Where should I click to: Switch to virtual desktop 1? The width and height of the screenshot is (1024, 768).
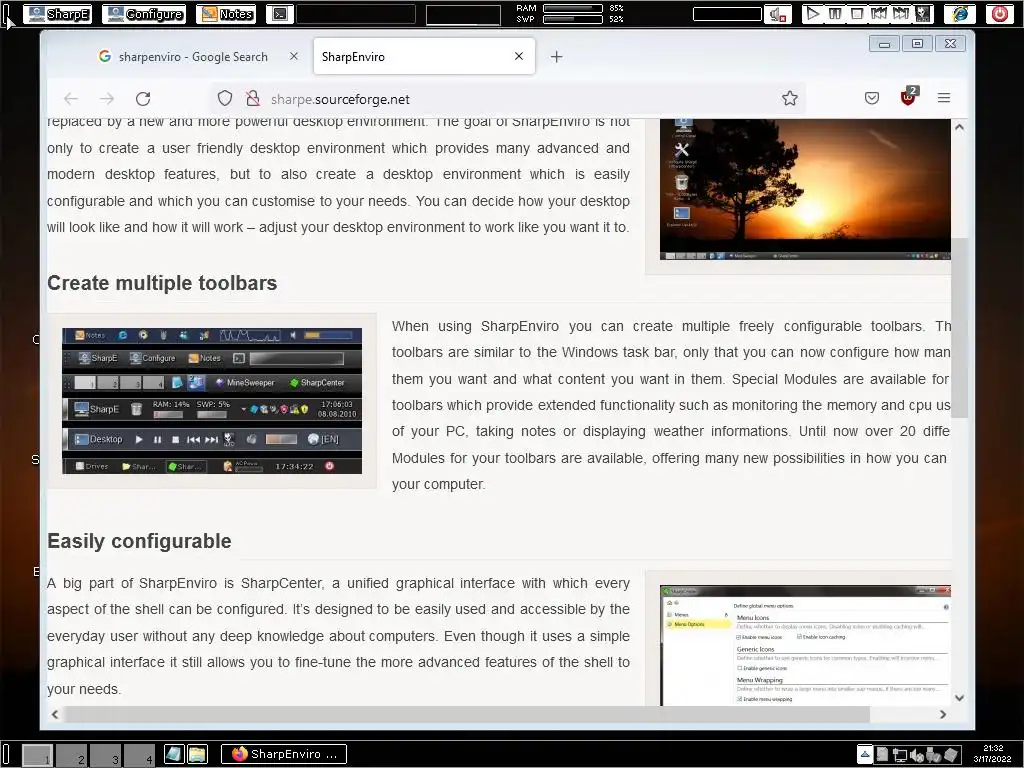click(x=38, y=755)
